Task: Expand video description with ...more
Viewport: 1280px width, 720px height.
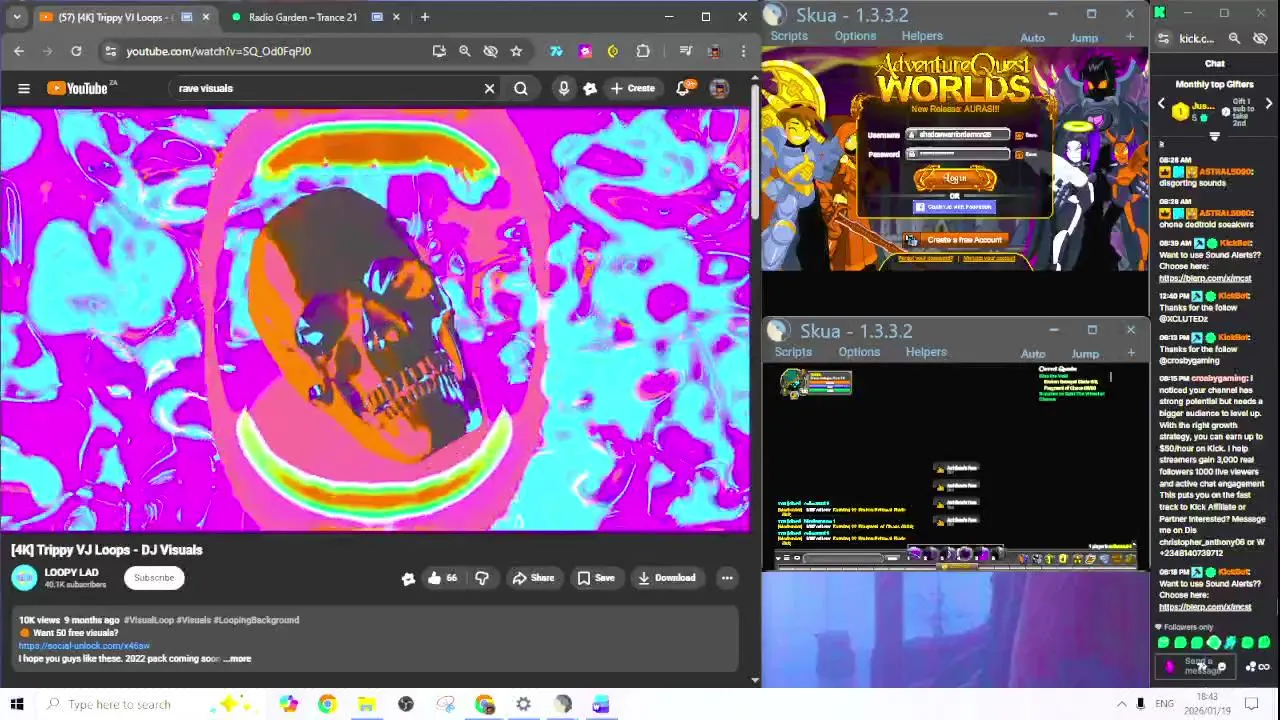Action: click(x=238, y=659)
